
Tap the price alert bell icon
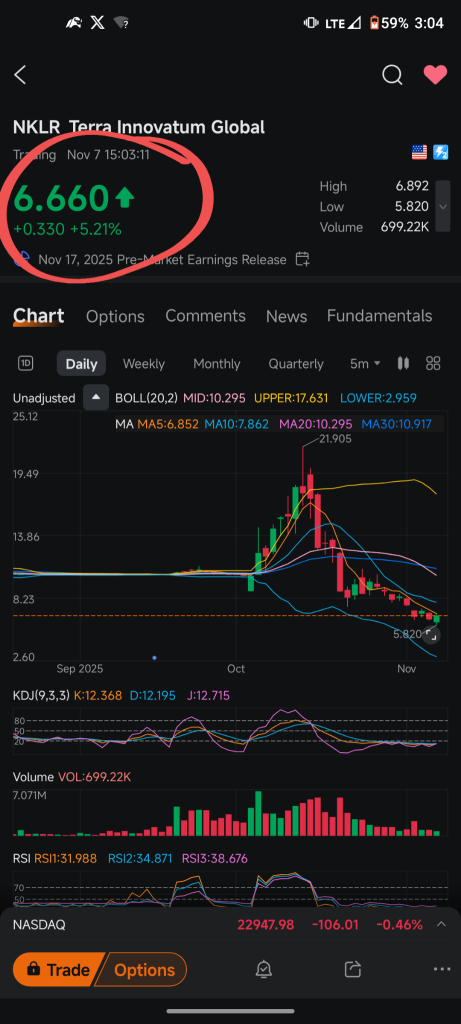click(x=264, y=969)
